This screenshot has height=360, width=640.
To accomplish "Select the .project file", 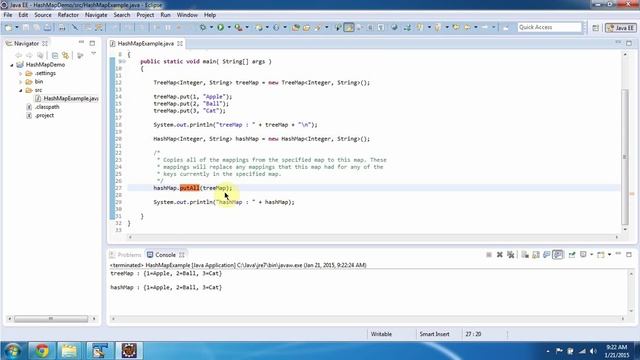I will tap(40, 116).
